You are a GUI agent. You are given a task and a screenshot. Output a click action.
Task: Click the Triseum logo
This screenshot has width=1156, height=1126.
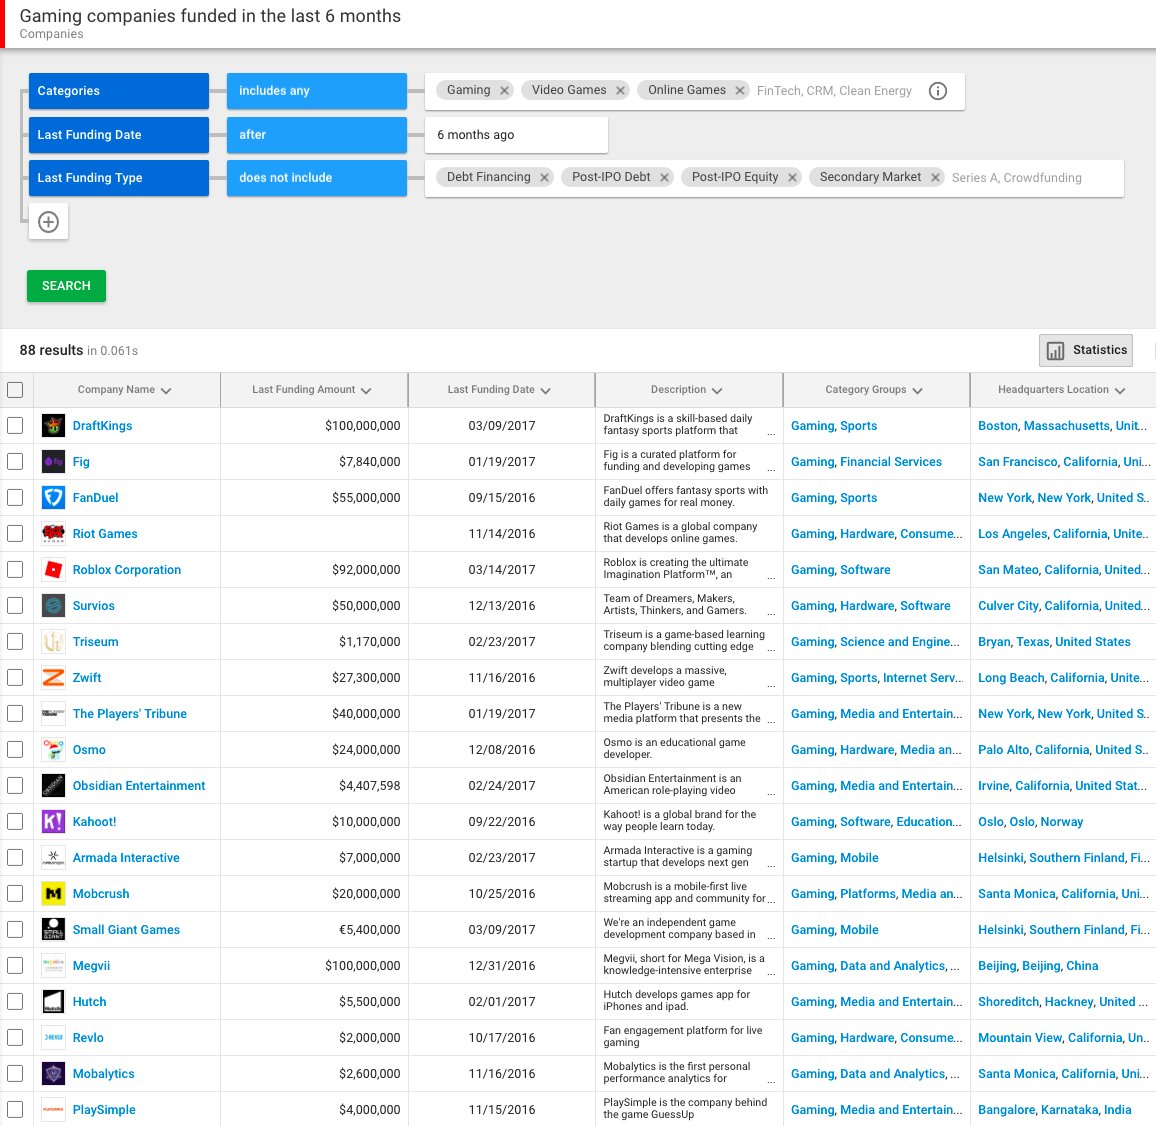click(53, 642)
